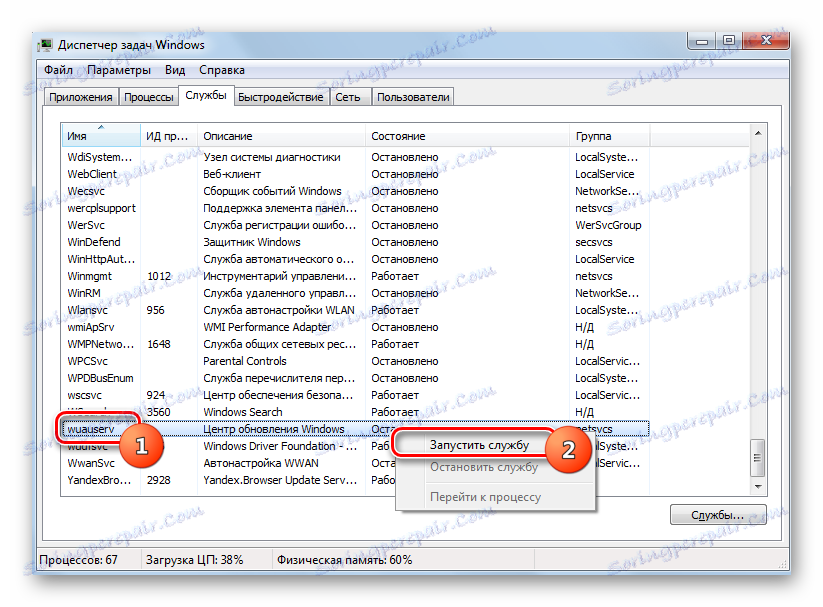Viewport: 823px width, 607px height.
Task: Switch to the Быстродействие tab
Action: (281, 97)
